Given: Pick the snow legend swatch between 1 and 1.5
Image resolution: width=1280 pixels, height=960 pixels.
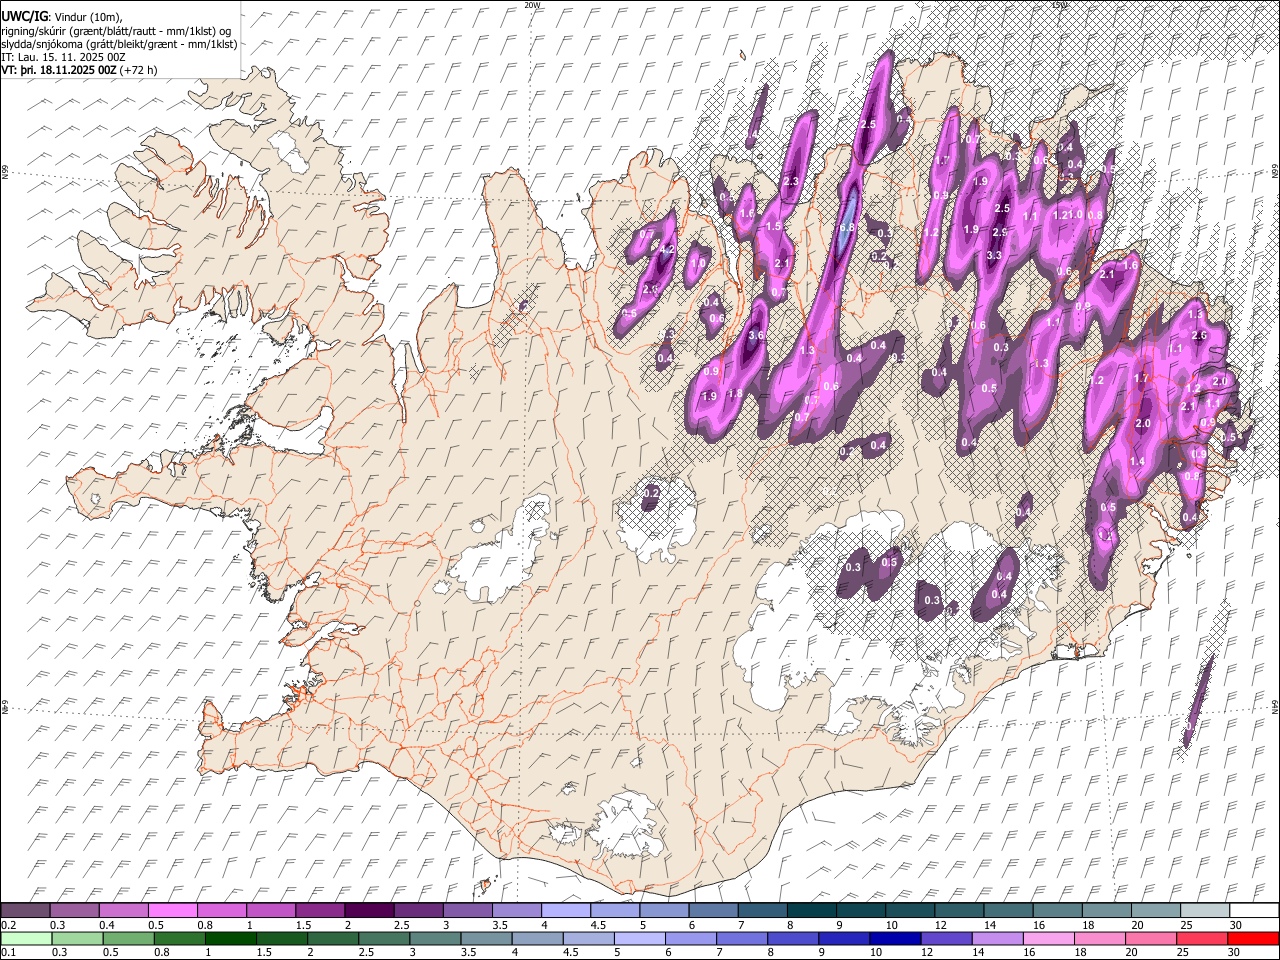Looking at the screenshot, I should coord(271,911).
